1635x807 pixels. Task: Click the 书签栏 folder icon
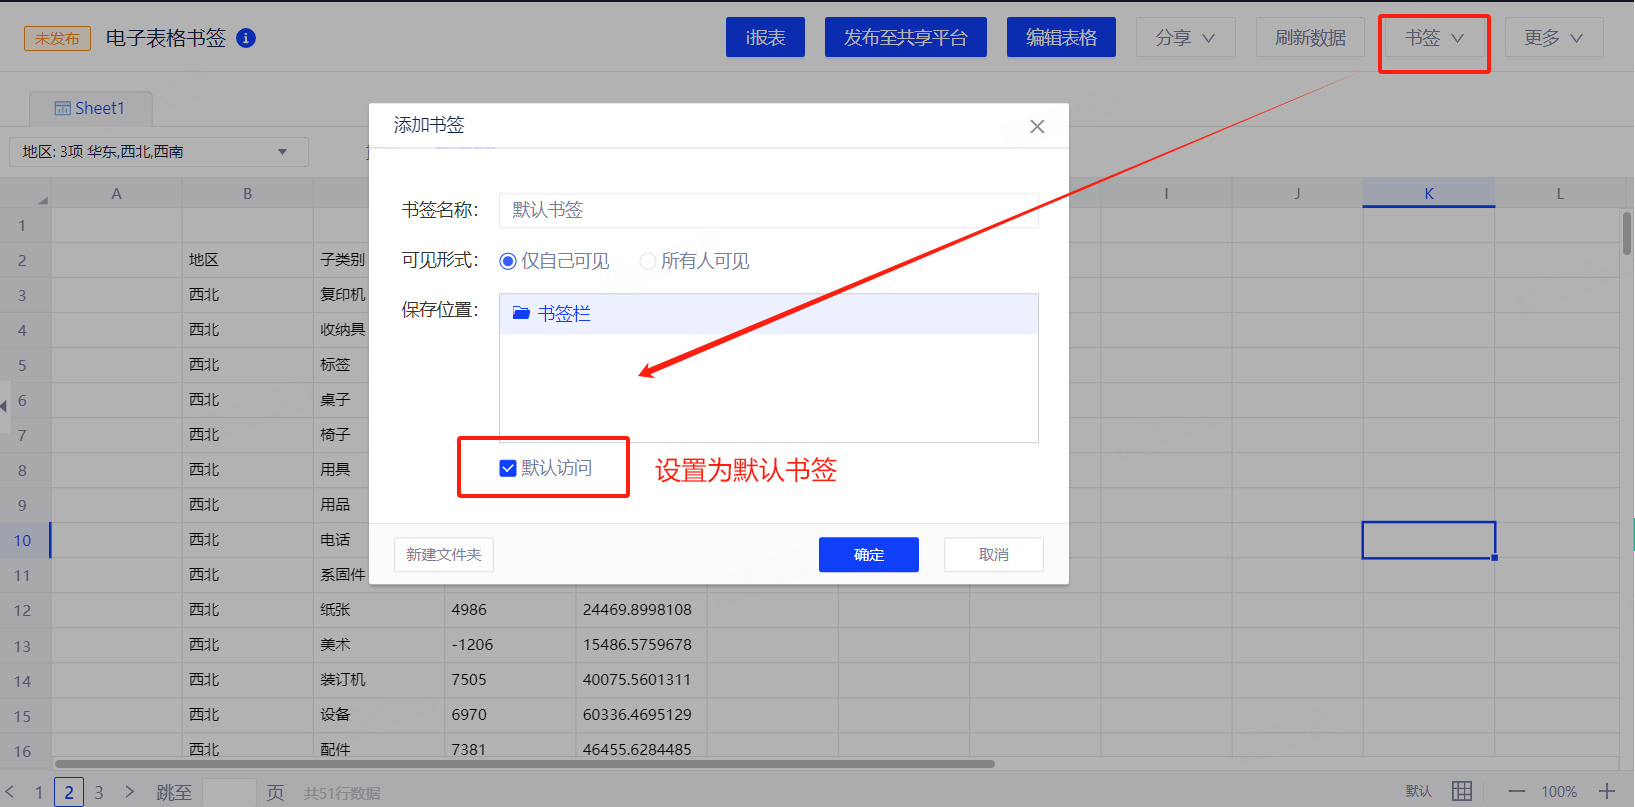(521, 313)
